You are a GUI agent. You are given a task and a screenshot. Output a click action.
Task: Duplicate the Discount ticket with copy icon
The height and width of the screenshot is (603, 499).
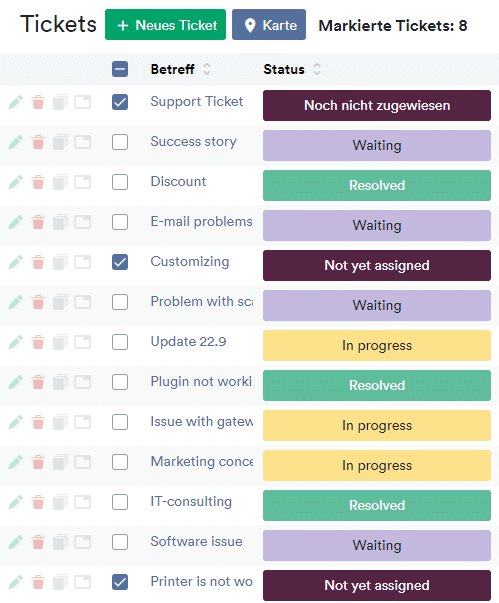(60, 182)
